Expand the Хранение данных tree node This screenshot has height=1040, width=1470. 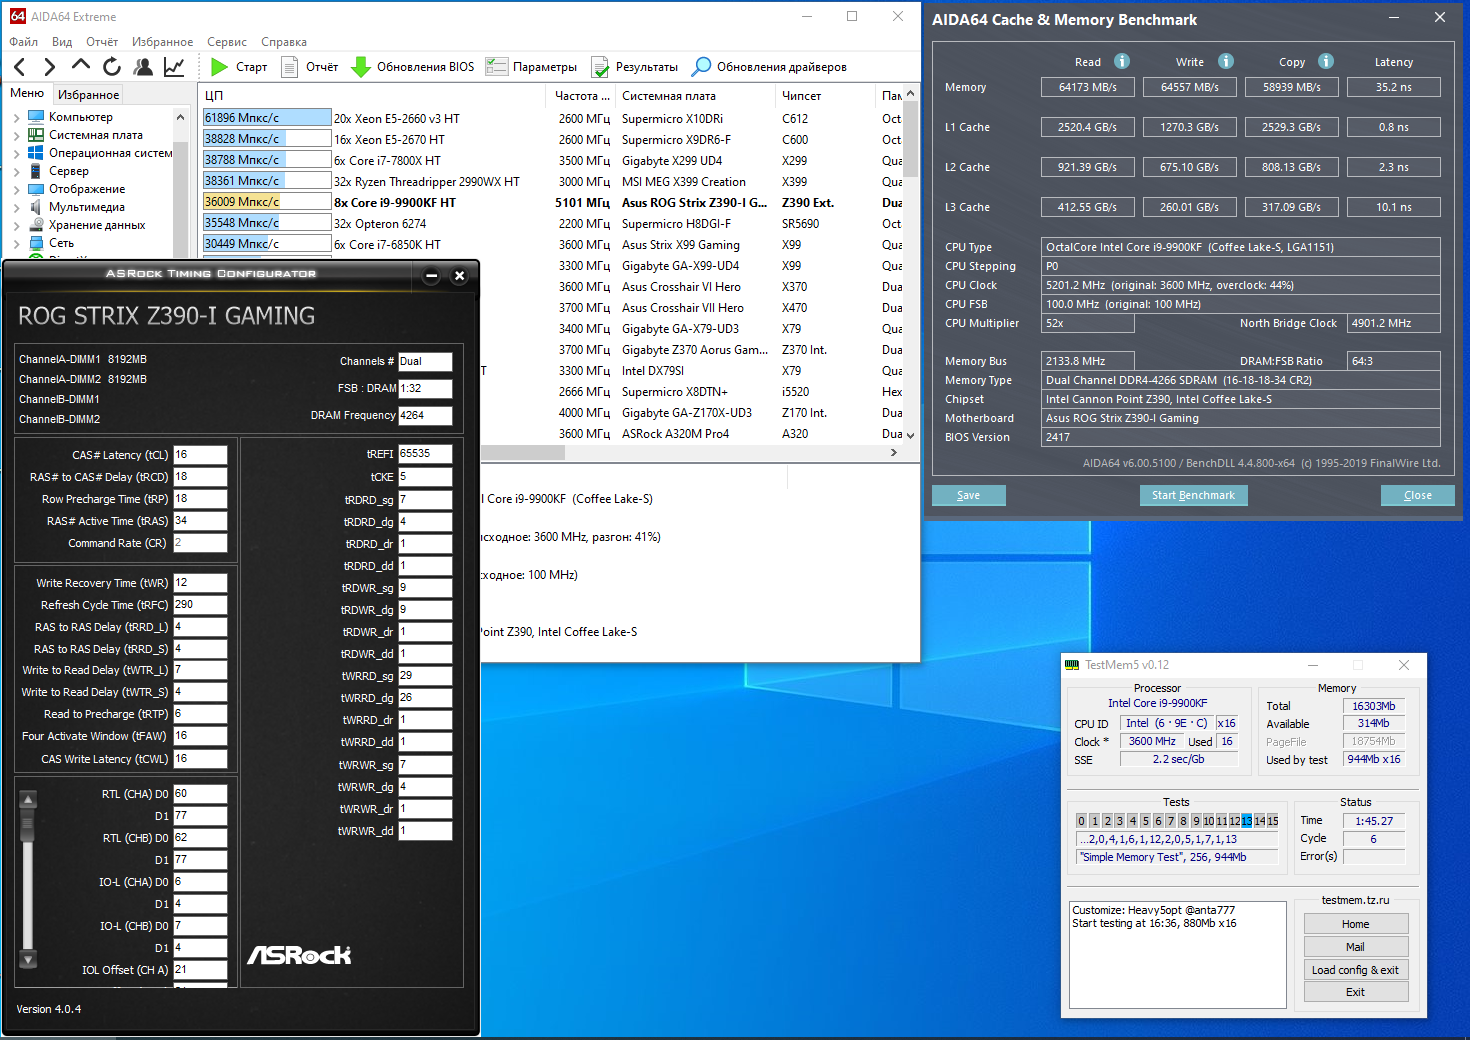pyautogui.click(x=16, y=225)
